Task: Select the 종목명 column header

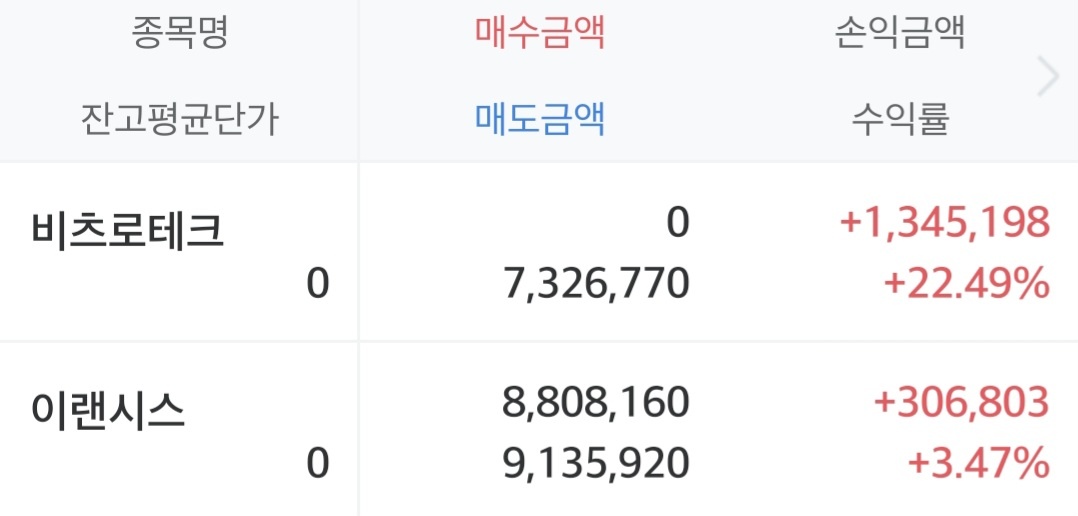Action: click(179, 33)
